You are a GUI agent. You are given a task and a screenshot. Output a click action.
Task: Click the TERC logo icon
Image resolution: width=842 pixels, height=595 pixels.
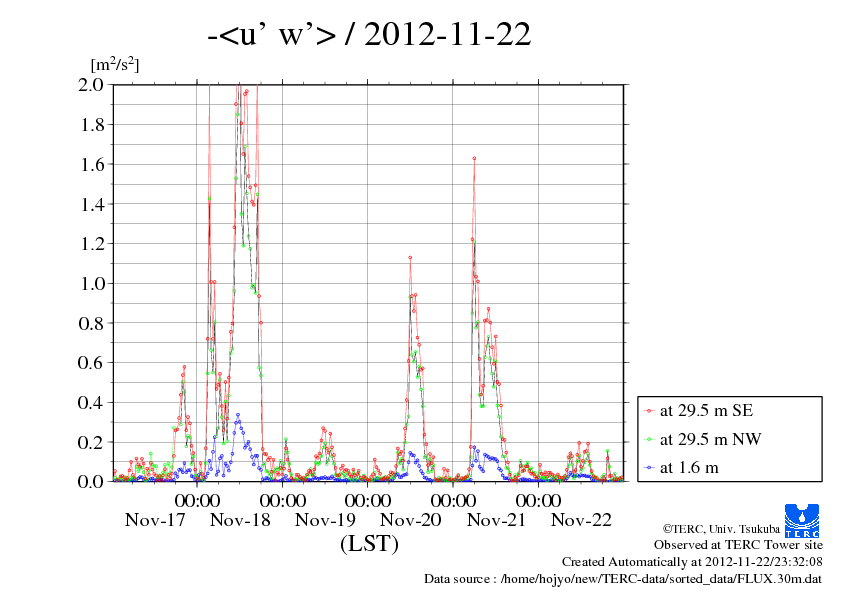[x=802, y=520]
